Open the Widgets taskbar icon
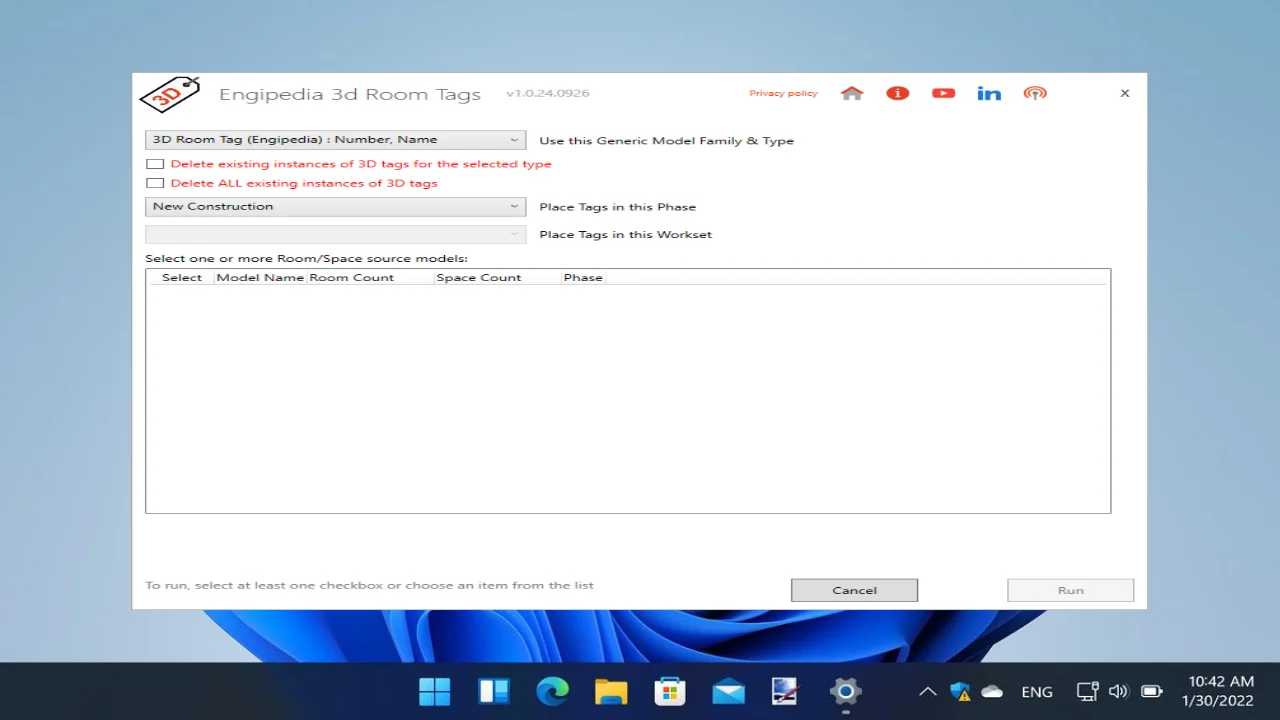1280x720 pixels. point(493,691)
